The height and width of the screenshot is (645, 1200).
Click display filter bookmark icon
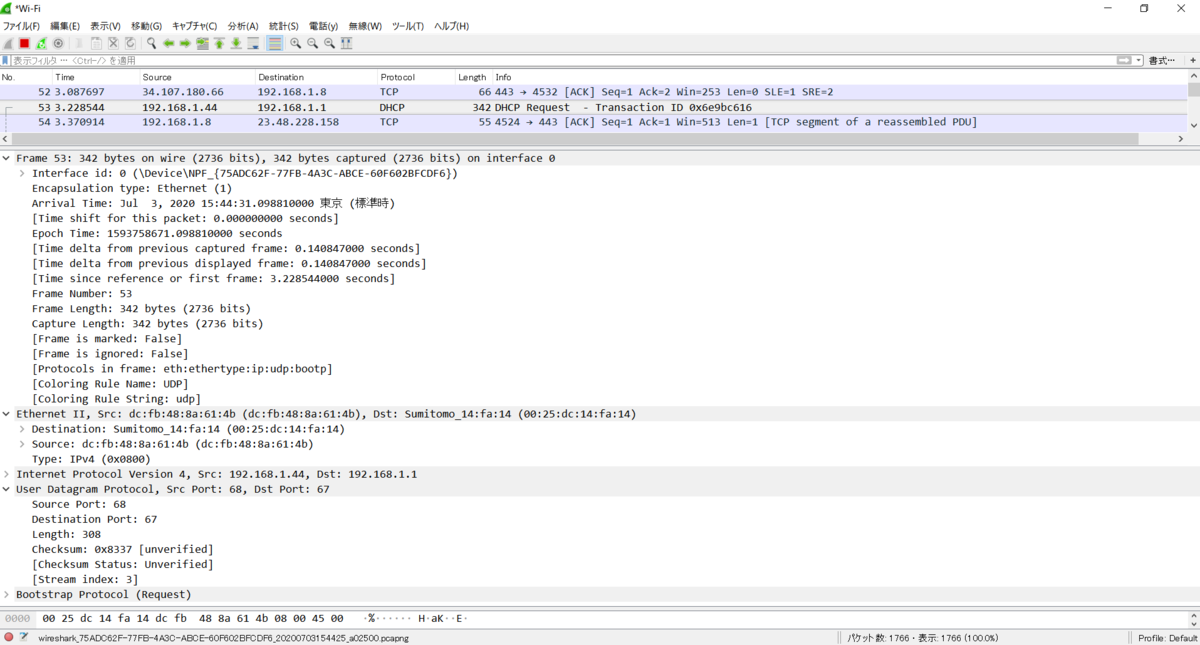(5, 60)
